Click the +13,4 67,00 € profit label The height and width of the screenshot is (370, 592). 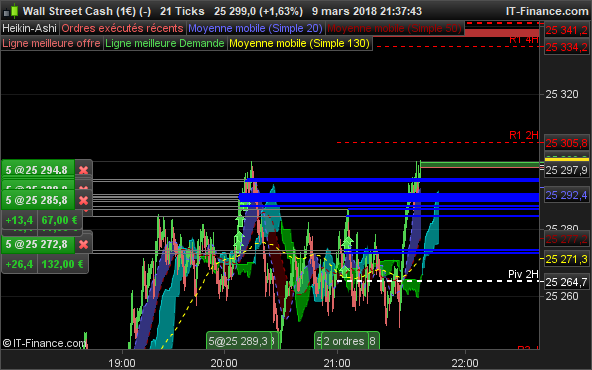42,220
